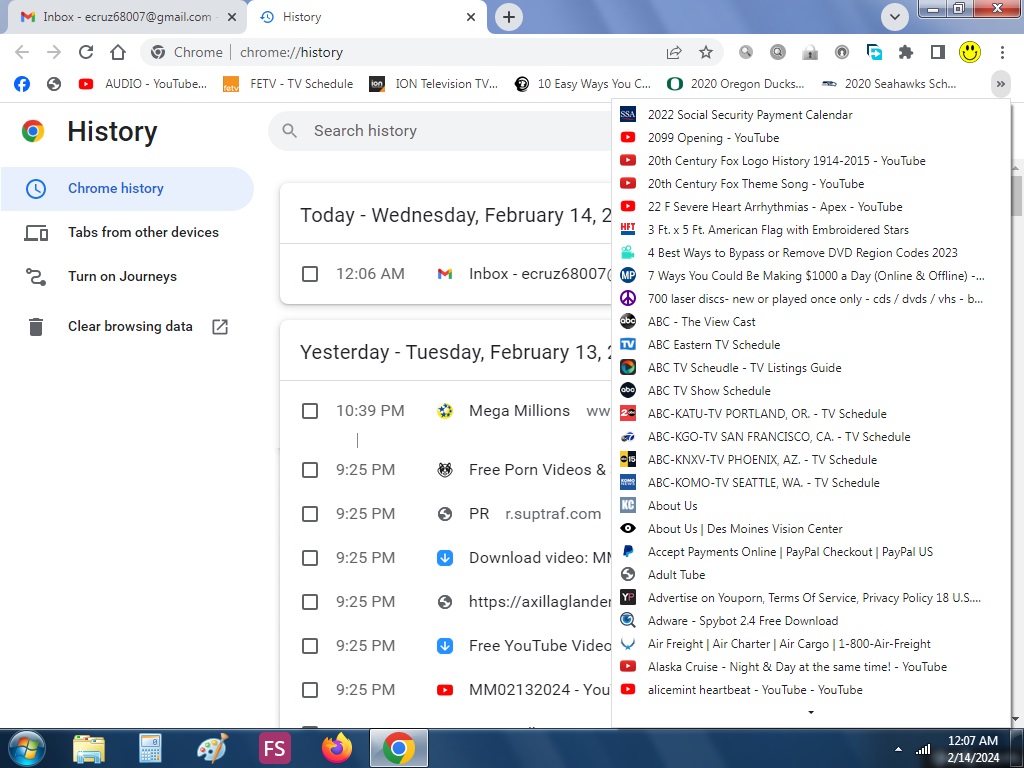Open the Chrome history sidebar item

click(127, 189)
